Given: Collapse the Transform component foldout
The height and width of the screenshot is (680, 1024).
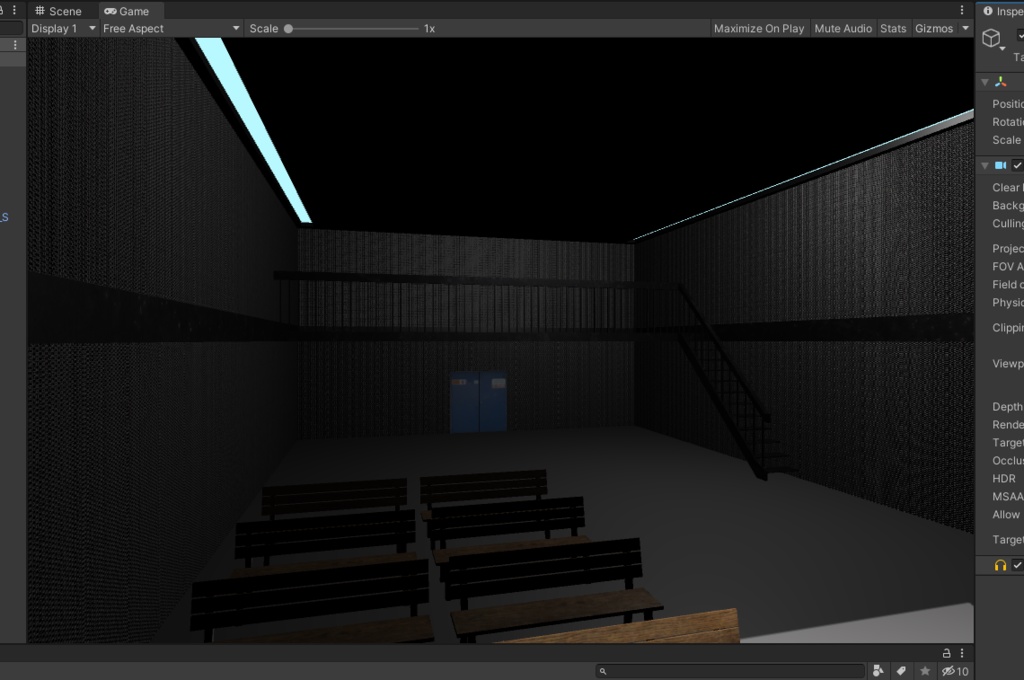Looking at the screenshot, I should (985, 82).
